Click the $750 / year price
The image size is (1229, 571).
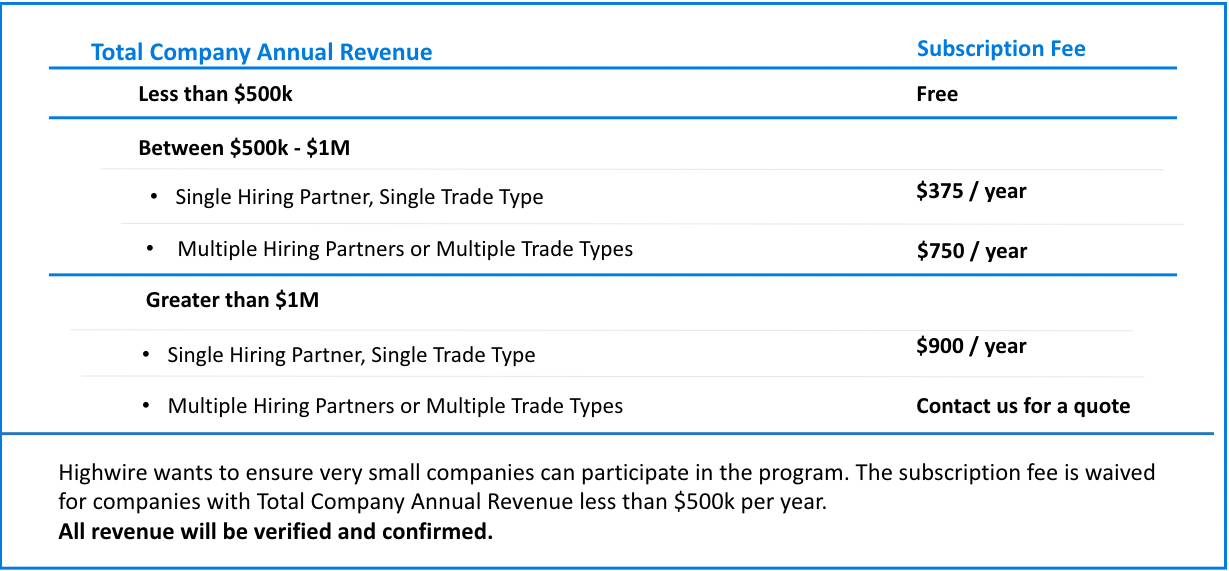click(972, 251)
